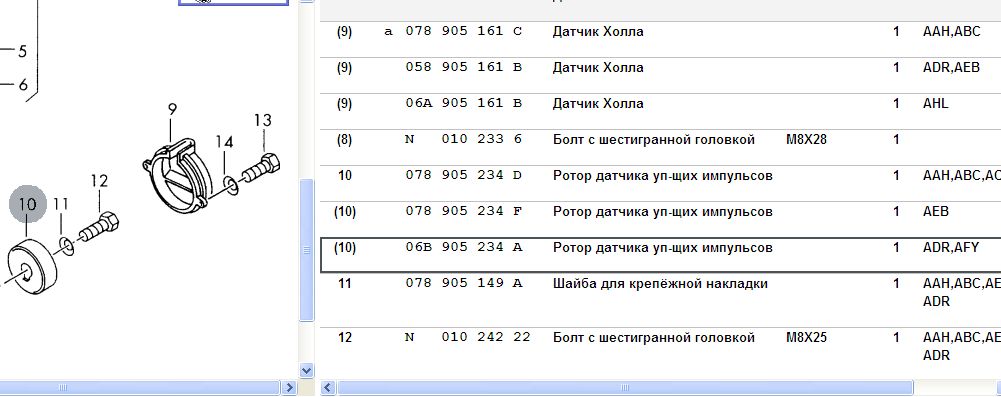The height and width of the screenshot is (397, 1001).
Task: Click the parts list horizontal scrollbar thumb
Action: coord(625,387)
